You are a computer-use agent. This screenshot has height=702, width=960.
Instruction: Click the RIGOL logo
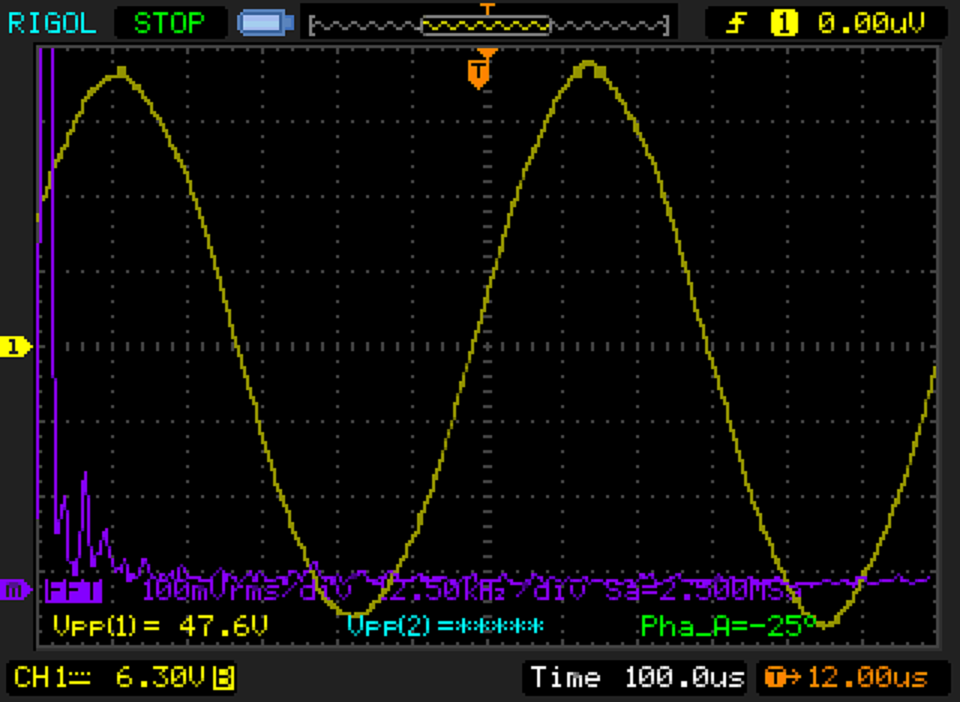click(52, 22)
